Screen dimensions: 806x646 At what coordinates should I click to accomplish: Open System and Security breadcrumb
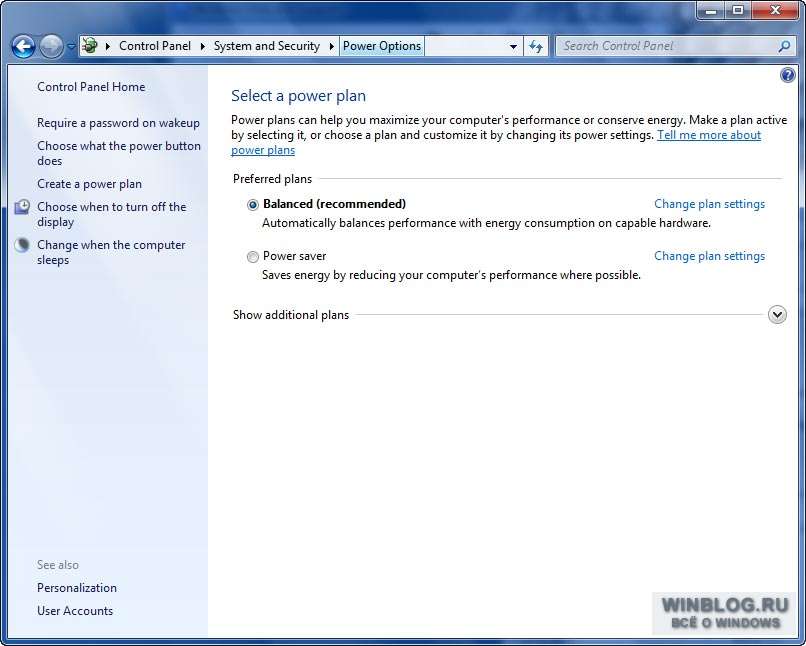(267, 46)
